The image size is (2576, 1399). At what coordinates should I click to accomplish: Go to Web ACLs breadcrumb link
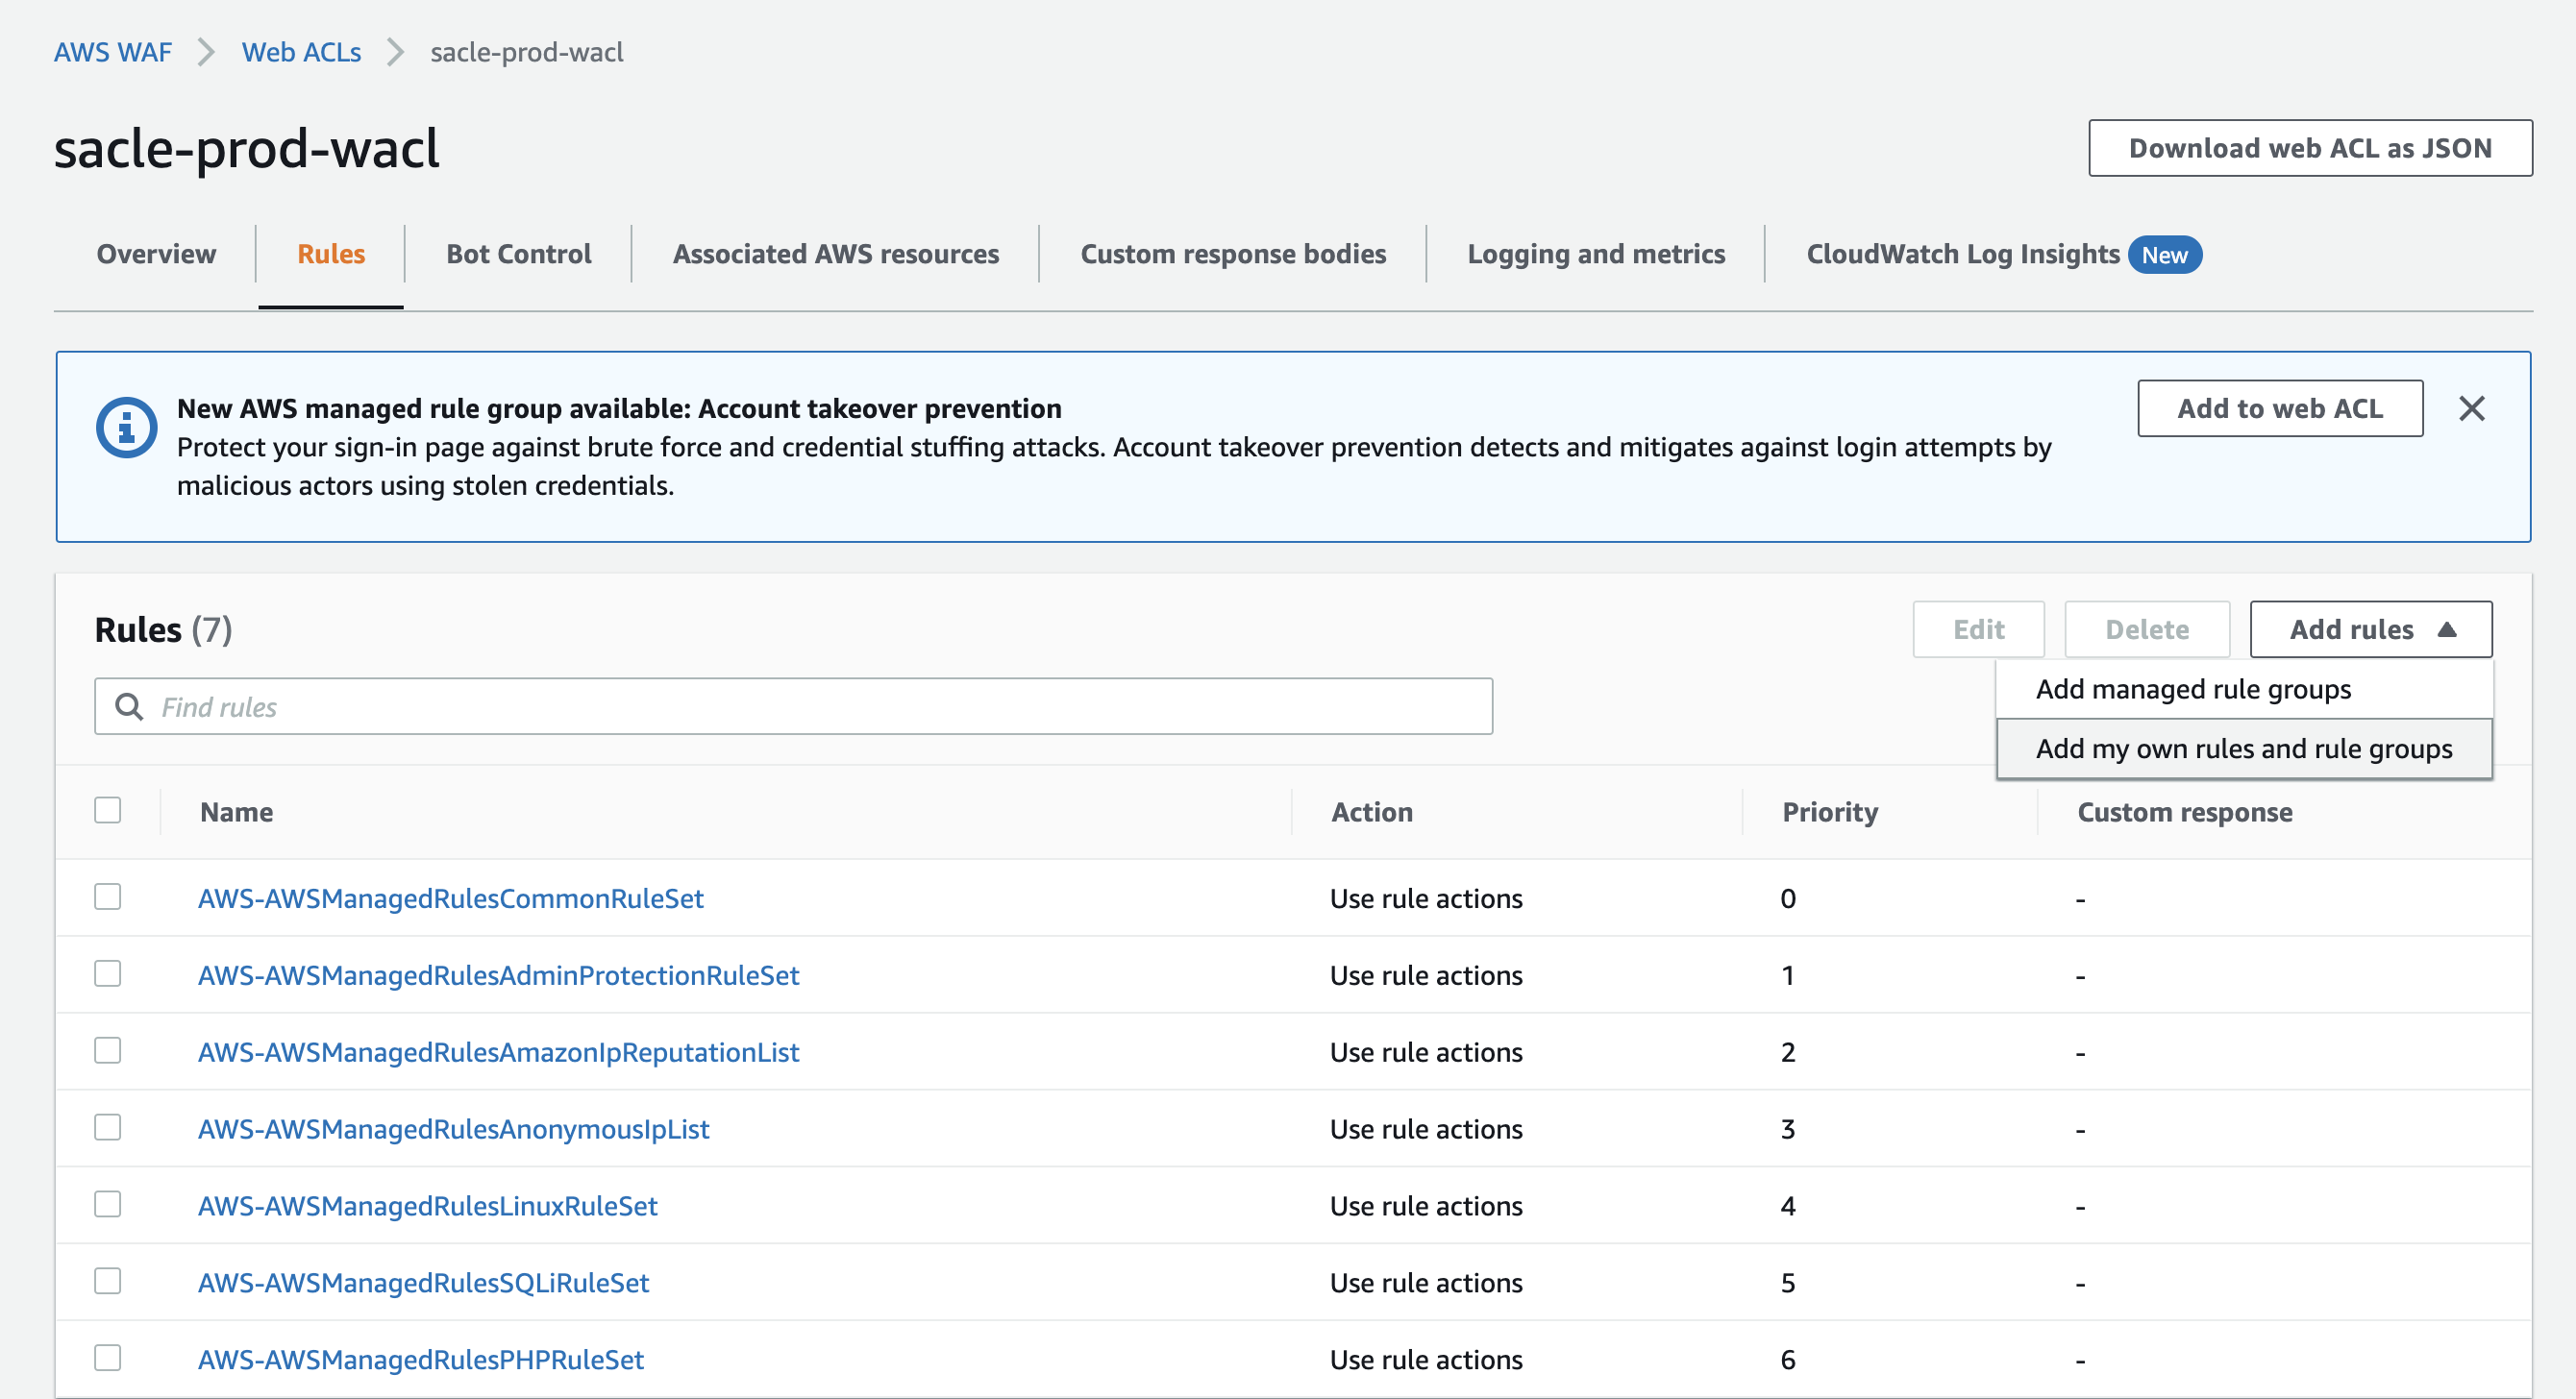pos(301,52)
